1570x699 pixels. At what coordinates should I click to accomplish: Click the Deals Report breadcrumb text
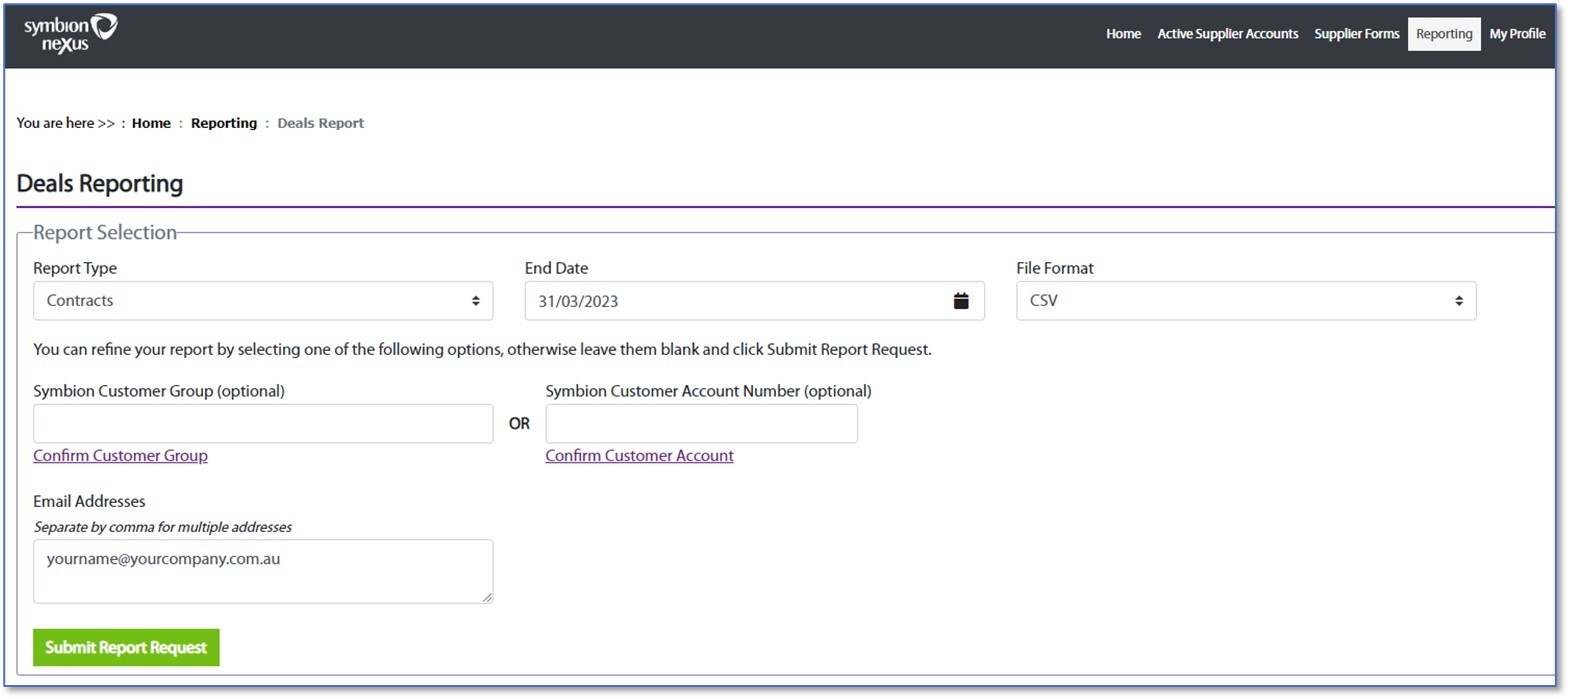(x=320, y=123)
